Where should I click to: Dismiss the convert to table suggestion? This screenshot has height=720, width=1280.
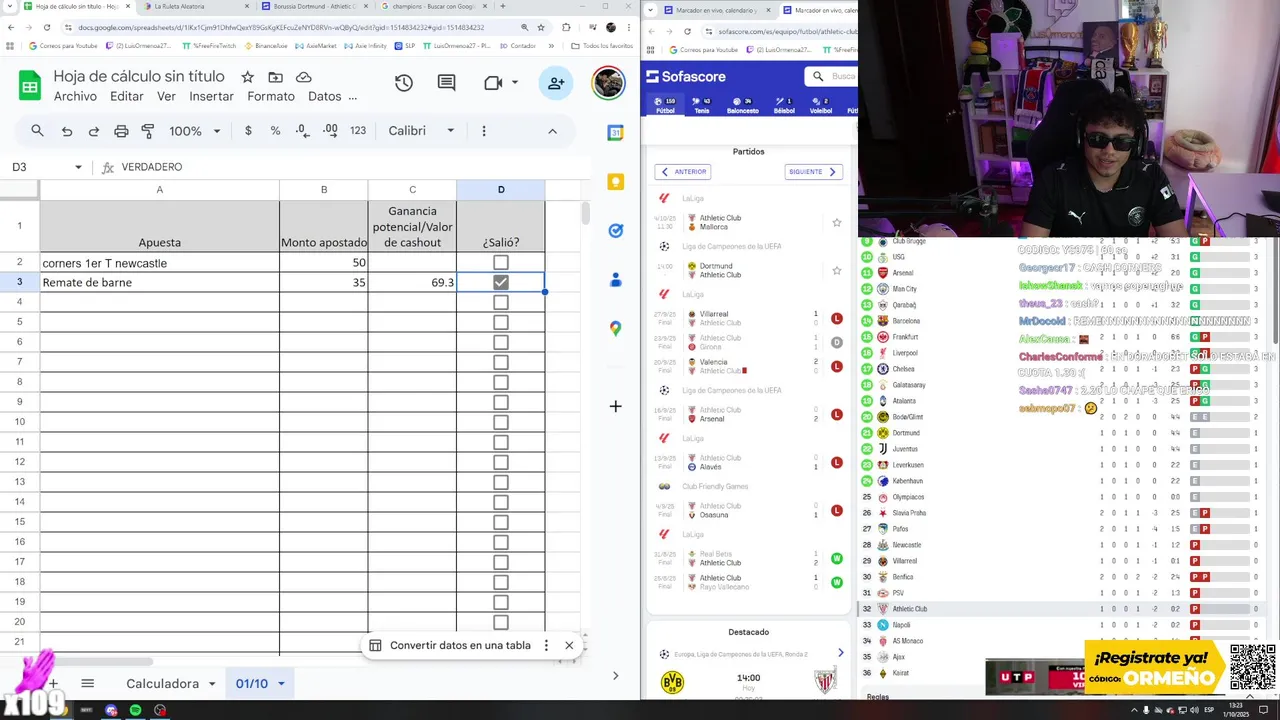(569, 646)
